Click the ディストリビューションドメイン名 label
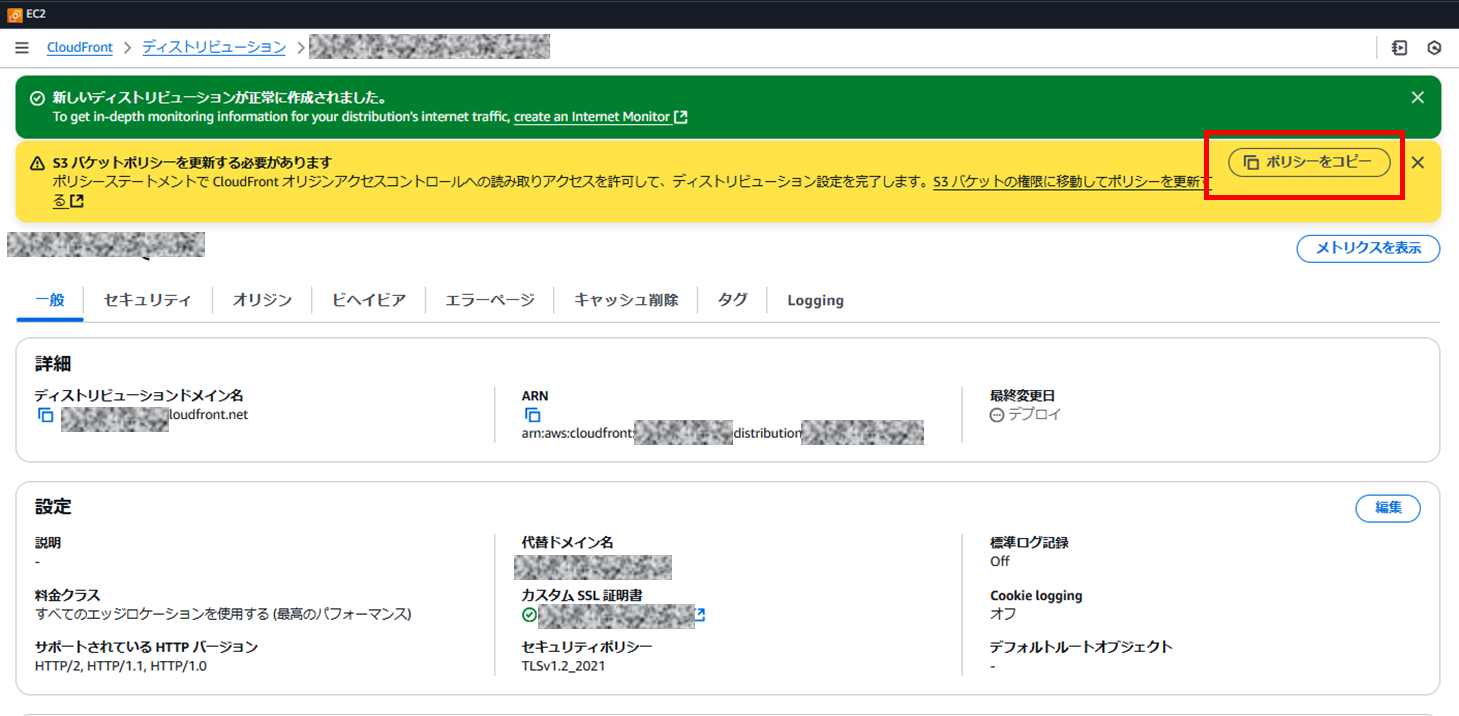The height and width of the screenshot is (716, 1459). (139, 396)
